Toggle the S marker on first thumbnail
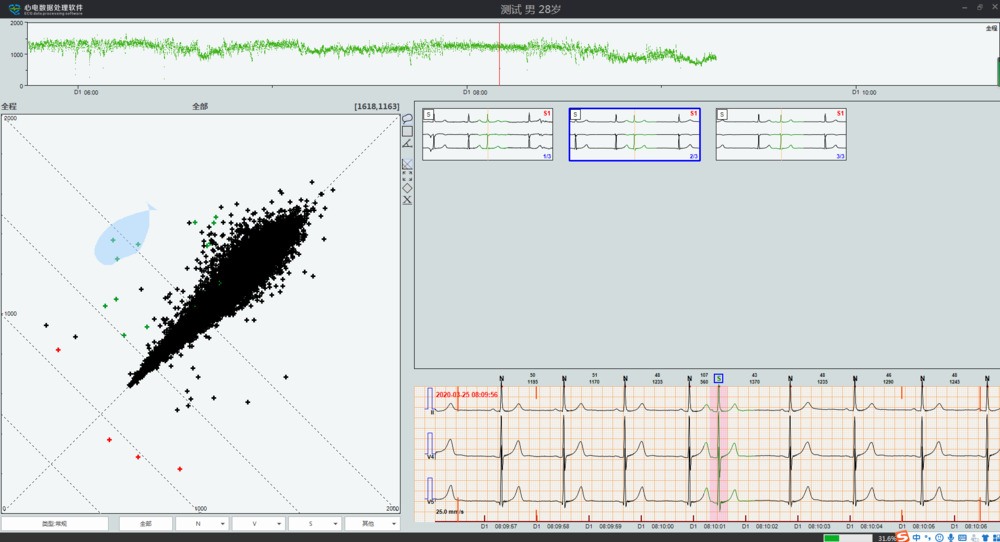This screenshot has height=542, width=1000. point(429,115)
